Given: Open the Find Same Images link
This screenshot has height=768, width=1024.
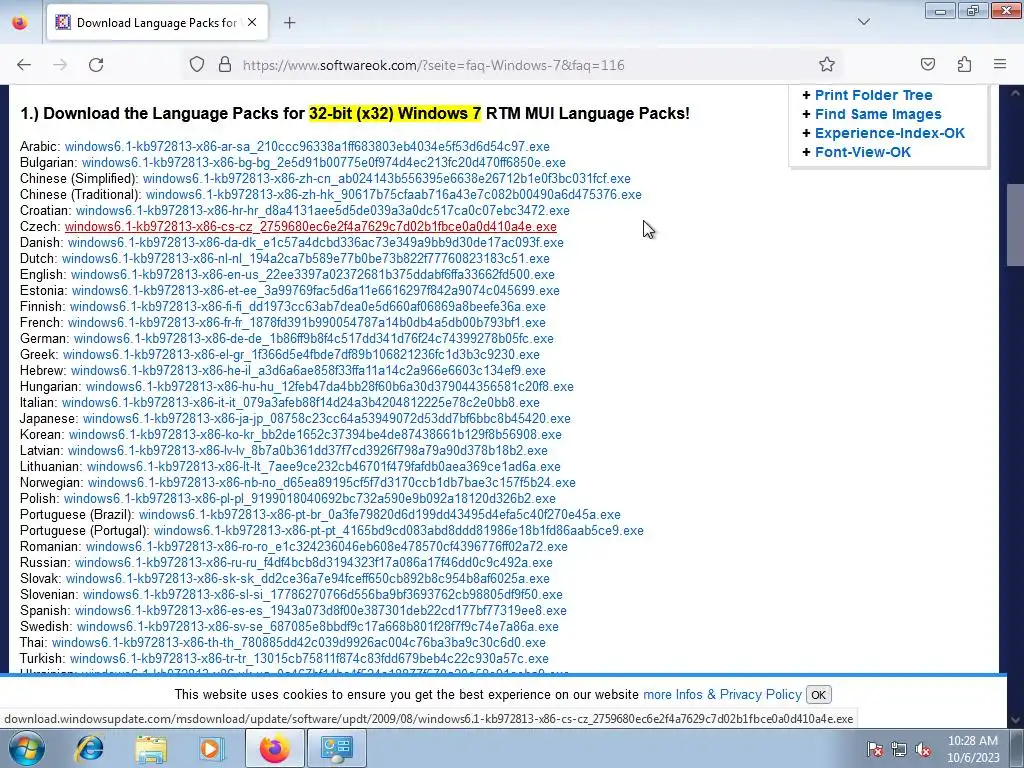Looking at the screenshot, I should point(878,114).
